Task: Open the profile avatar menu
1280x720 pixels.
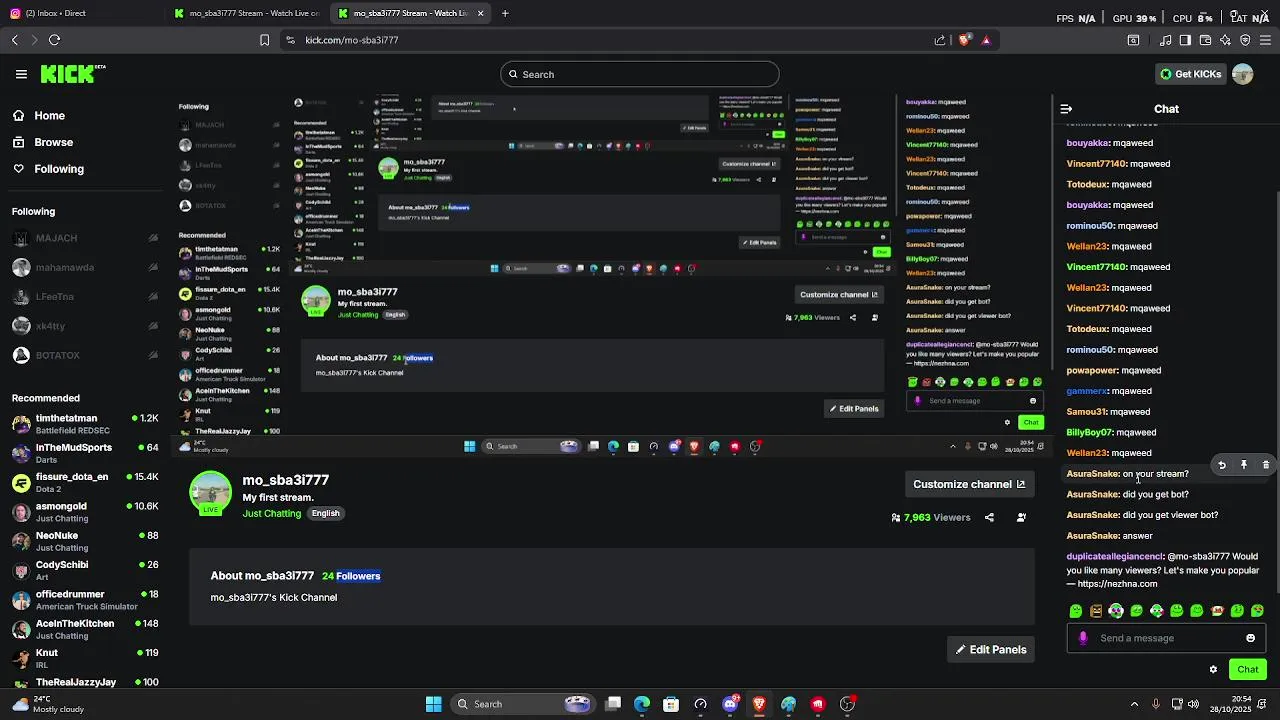Action: (1242, 74)
